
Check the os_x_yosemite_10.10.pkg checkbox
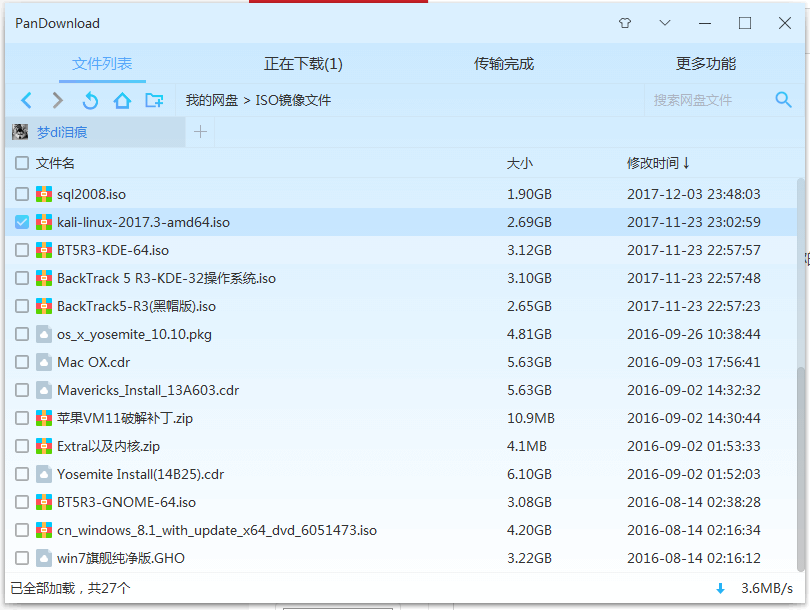[22, 334]
